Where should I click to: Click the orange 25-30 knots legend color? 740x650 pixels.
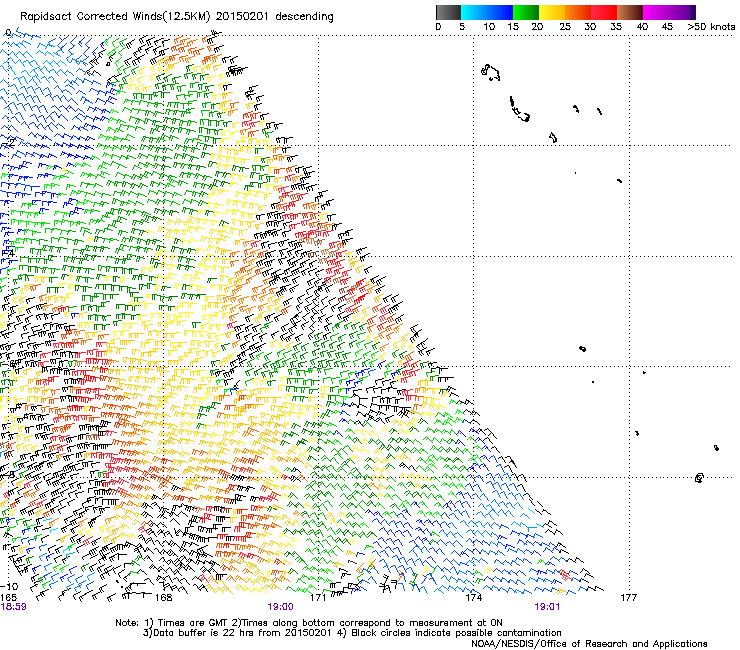coord(577,13)
